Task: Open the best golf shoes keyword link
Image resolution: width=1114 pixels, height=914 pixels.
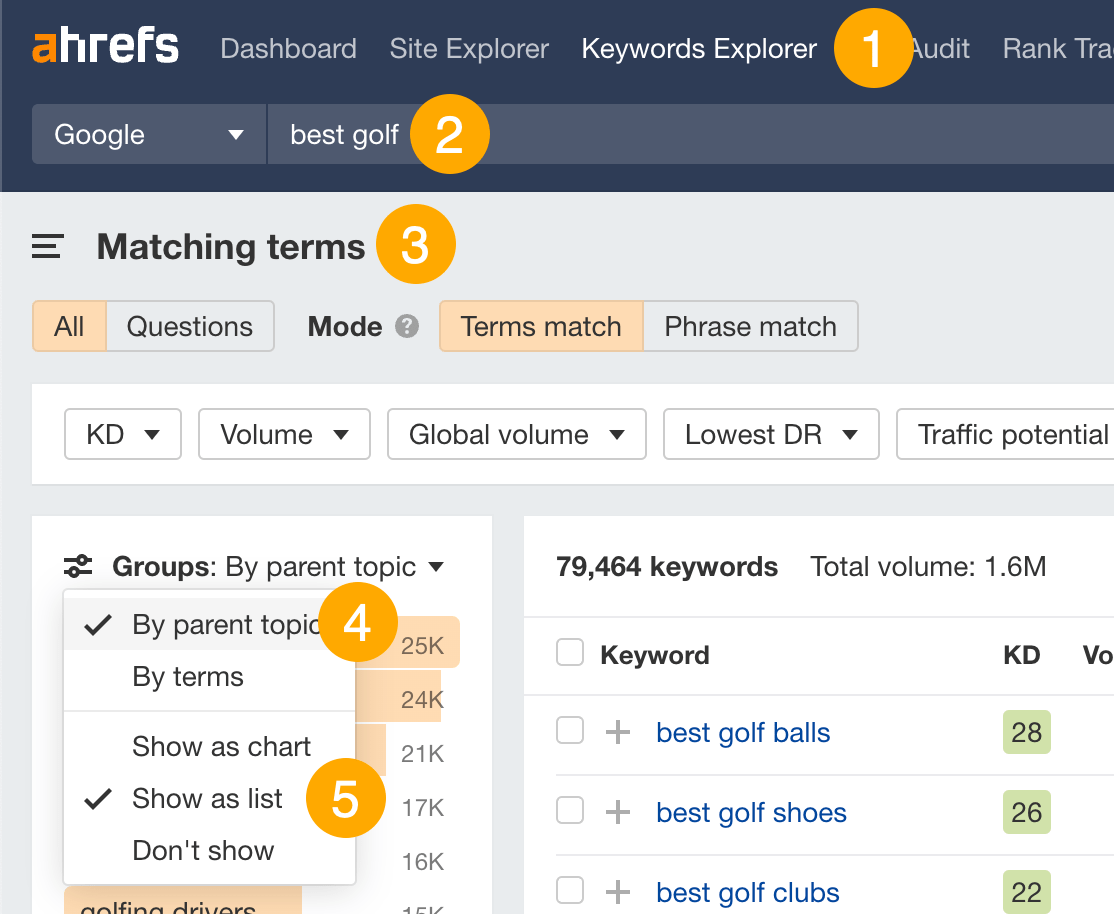Action: [752, 812]
